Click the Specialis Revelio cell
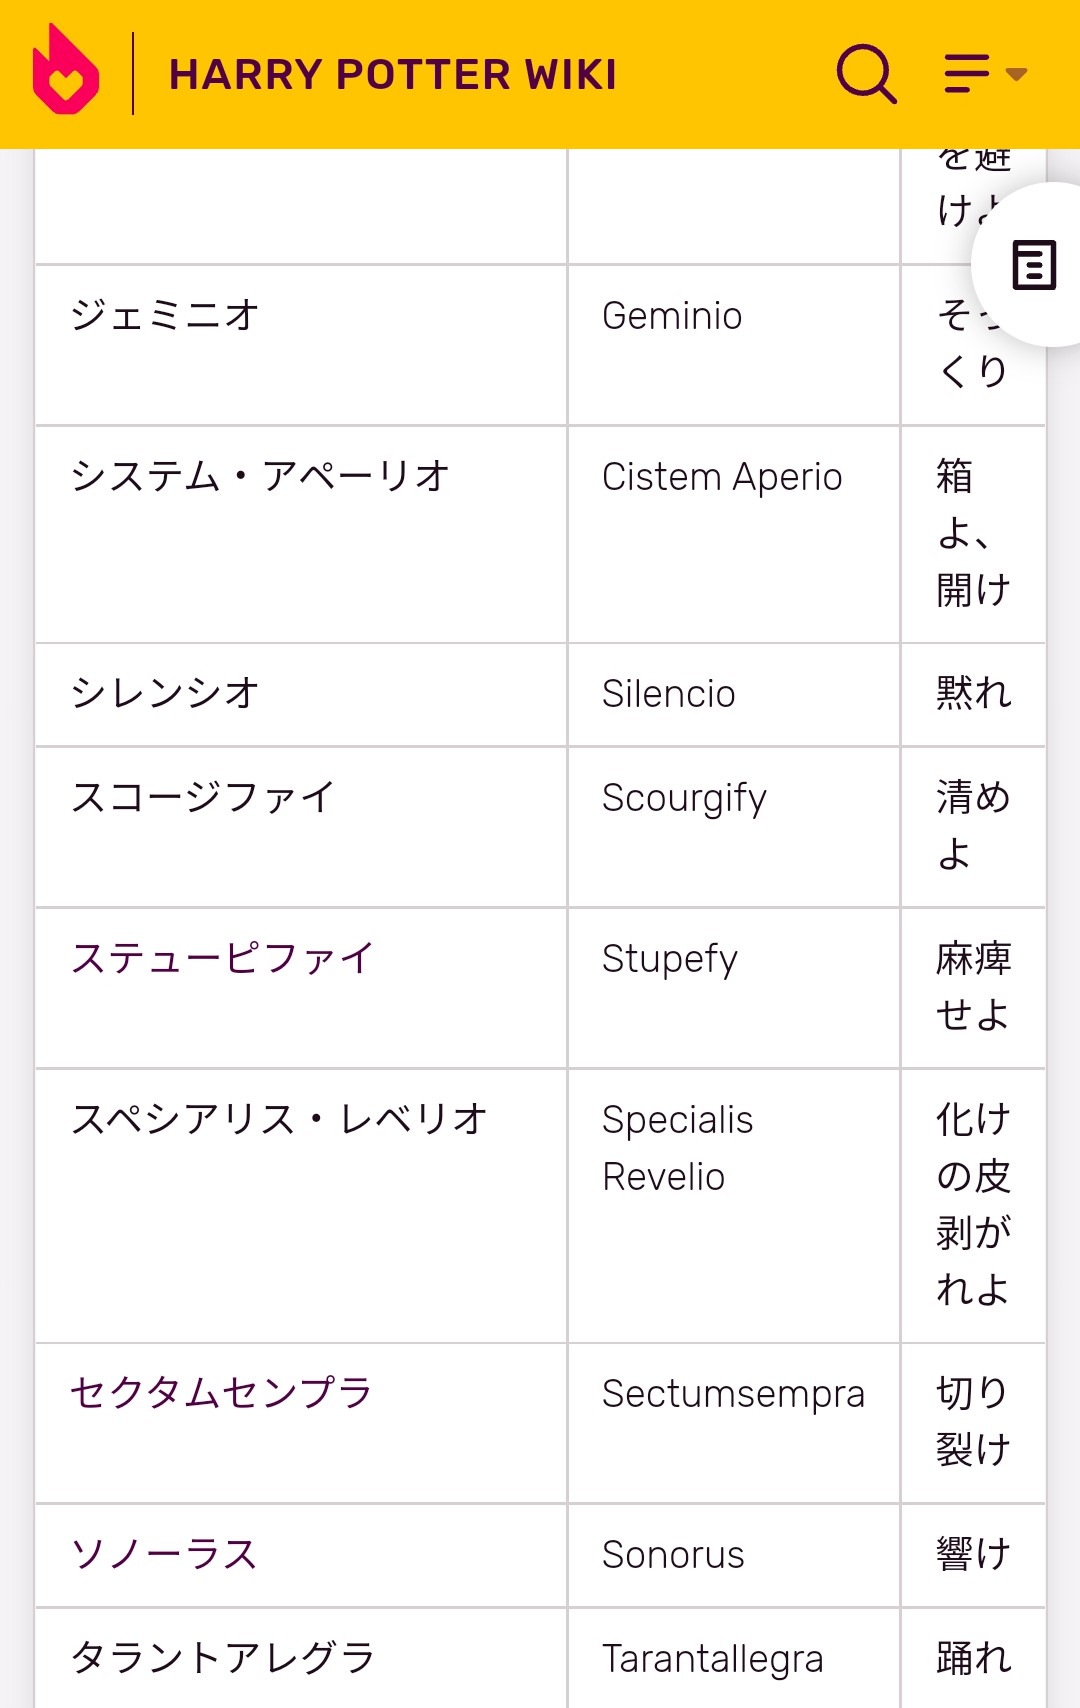The image size is (1080, 1708). coord(734,1206)
